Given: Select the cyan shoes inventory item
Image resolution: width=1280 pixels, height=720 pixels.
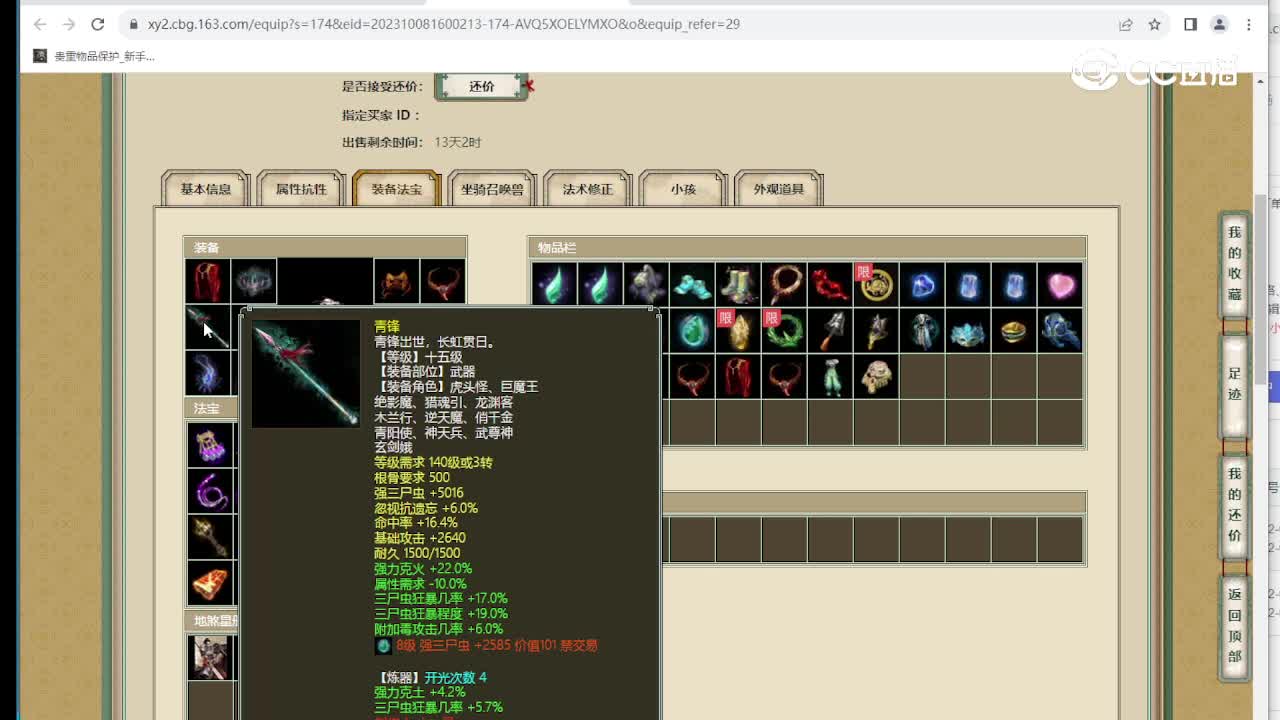Looking at the screenshot, I should click(691, 284).
